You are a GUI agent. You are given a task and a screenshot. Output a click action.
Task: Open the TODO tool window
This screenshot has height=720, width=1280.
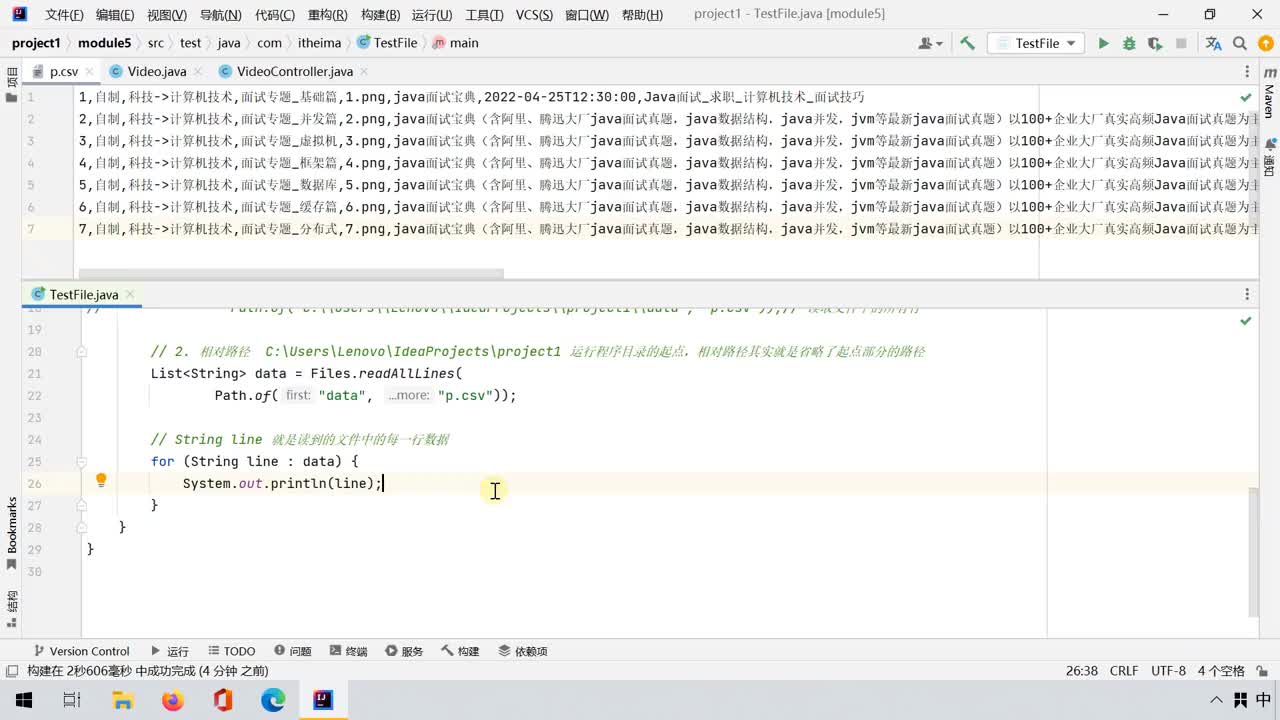point(230,651)
